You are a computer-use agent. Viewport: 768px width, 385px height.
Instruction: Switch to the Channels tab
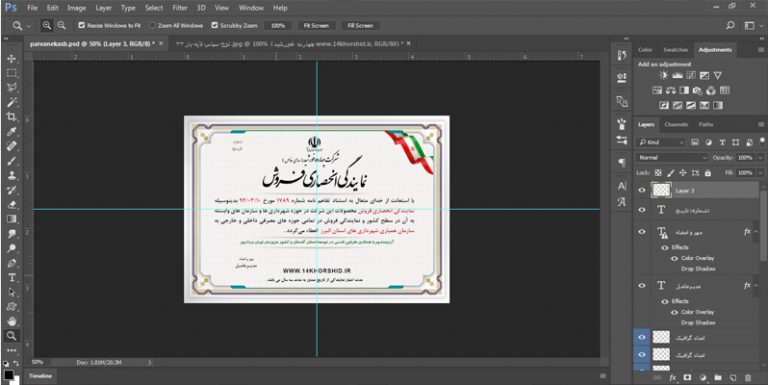pyautogui.click(x=676, y=124)
